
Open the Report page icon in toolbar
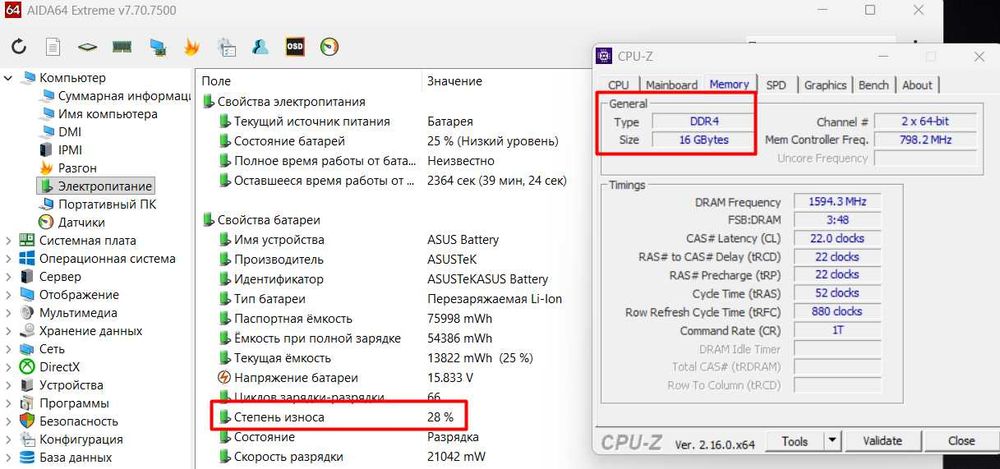pos(53,47)
